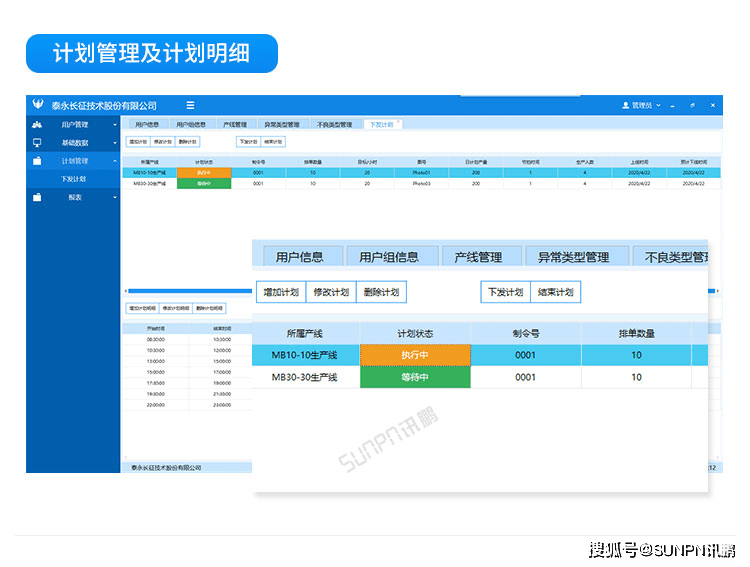
Task: Expand the 用户管理 sidebar menu arrow
Action: (x=115, y=125)
